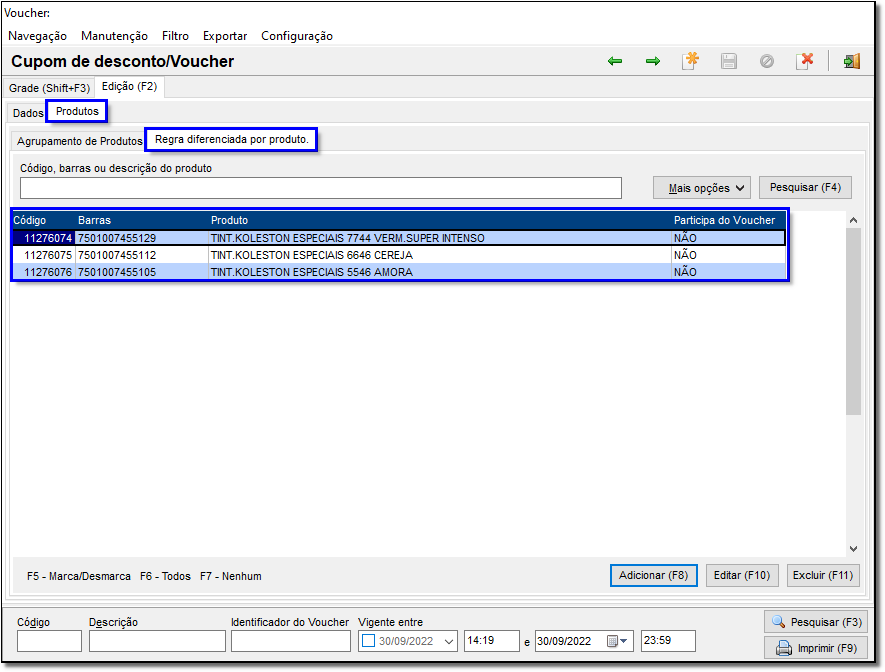This screenshot has width=885, height=672.
Task: Click NÃO in the 6646 CEREJA row
Action: point(685,255)
